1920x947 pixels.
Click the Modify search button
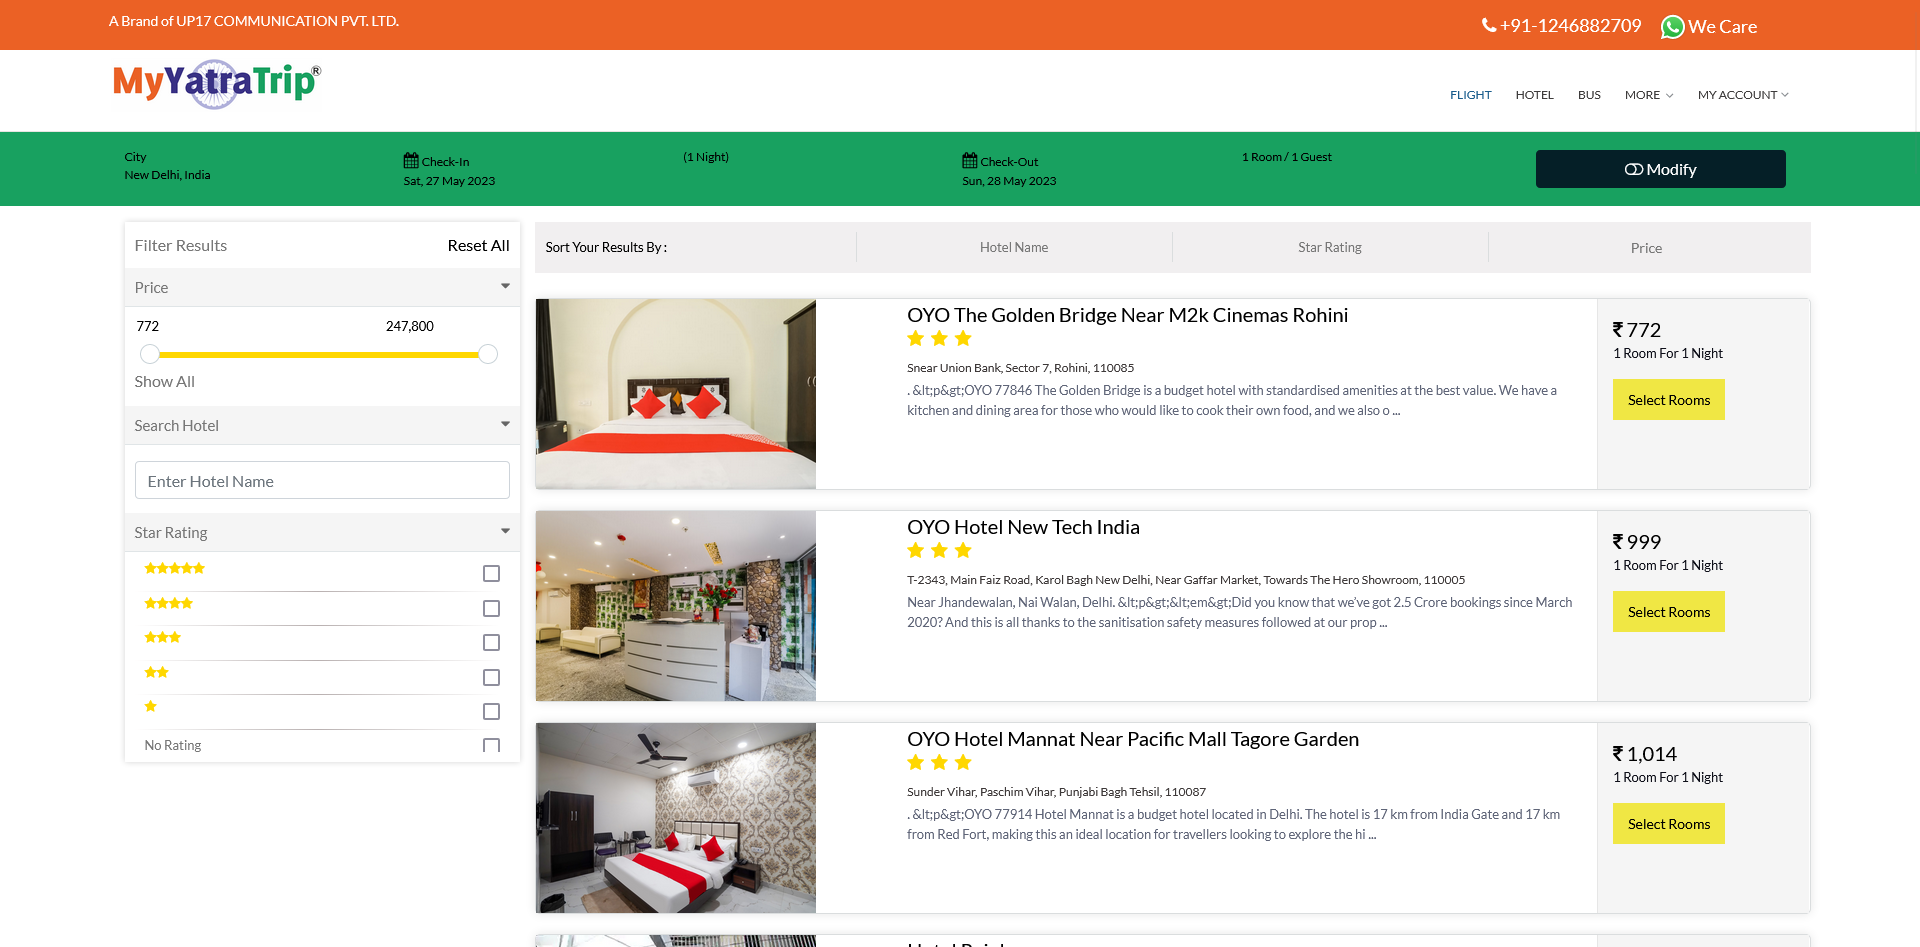(1660, 169)
